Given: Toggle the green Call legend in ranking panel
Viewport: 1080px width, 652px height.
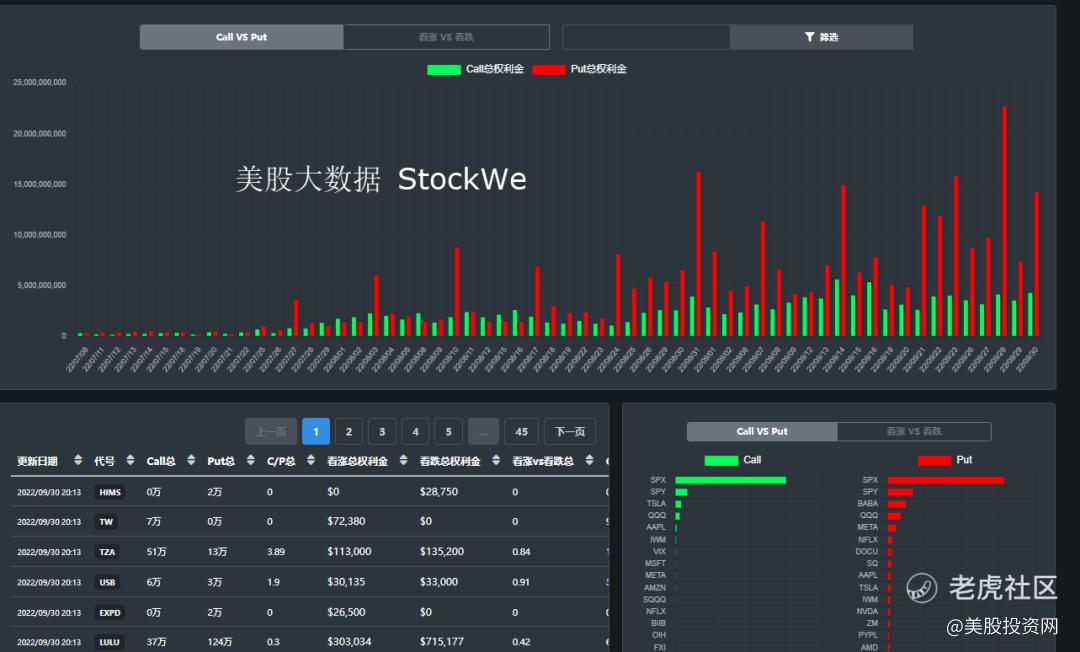Looking at the screenshot, I should 721,461.
